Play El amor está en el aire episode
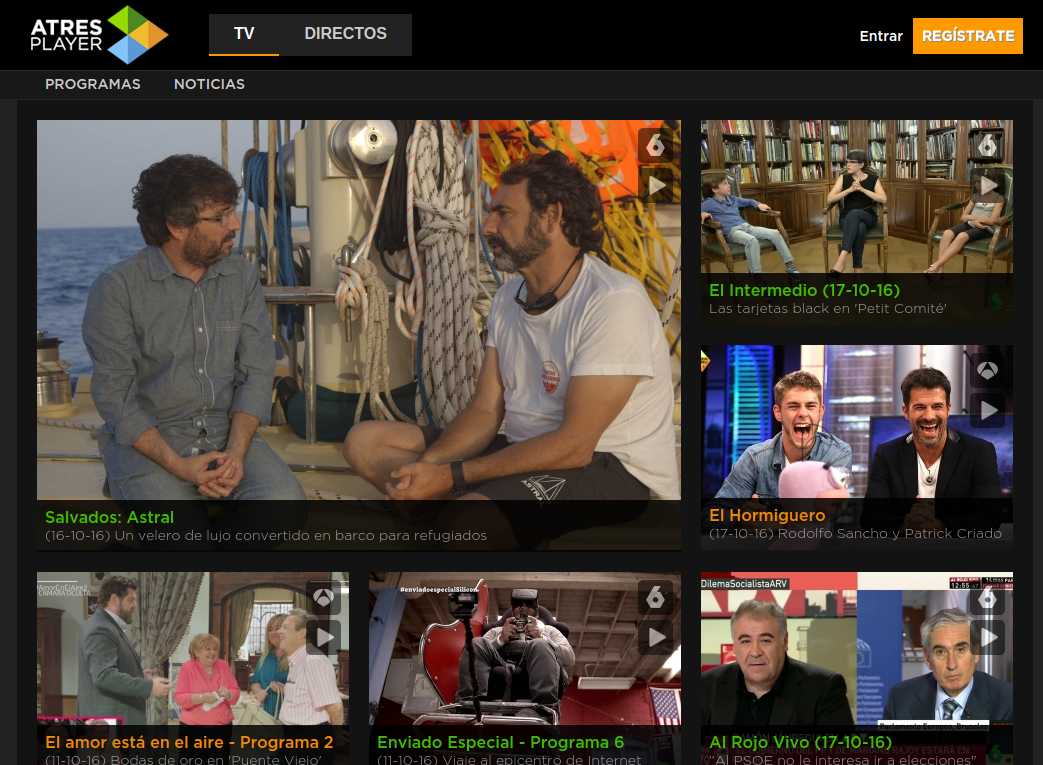 [x=324, y=637]
